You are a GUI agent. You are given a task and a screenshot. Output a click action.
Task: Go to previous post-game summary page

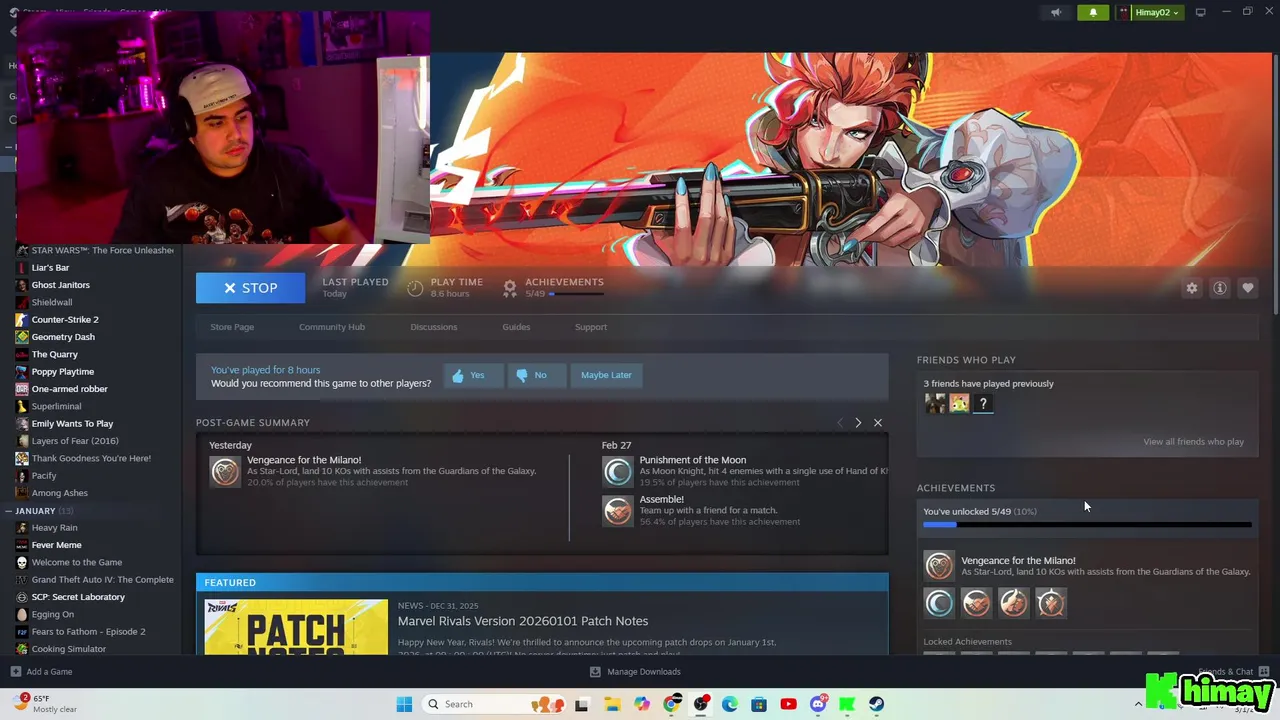pyautogui.click(x=839, y=423)
